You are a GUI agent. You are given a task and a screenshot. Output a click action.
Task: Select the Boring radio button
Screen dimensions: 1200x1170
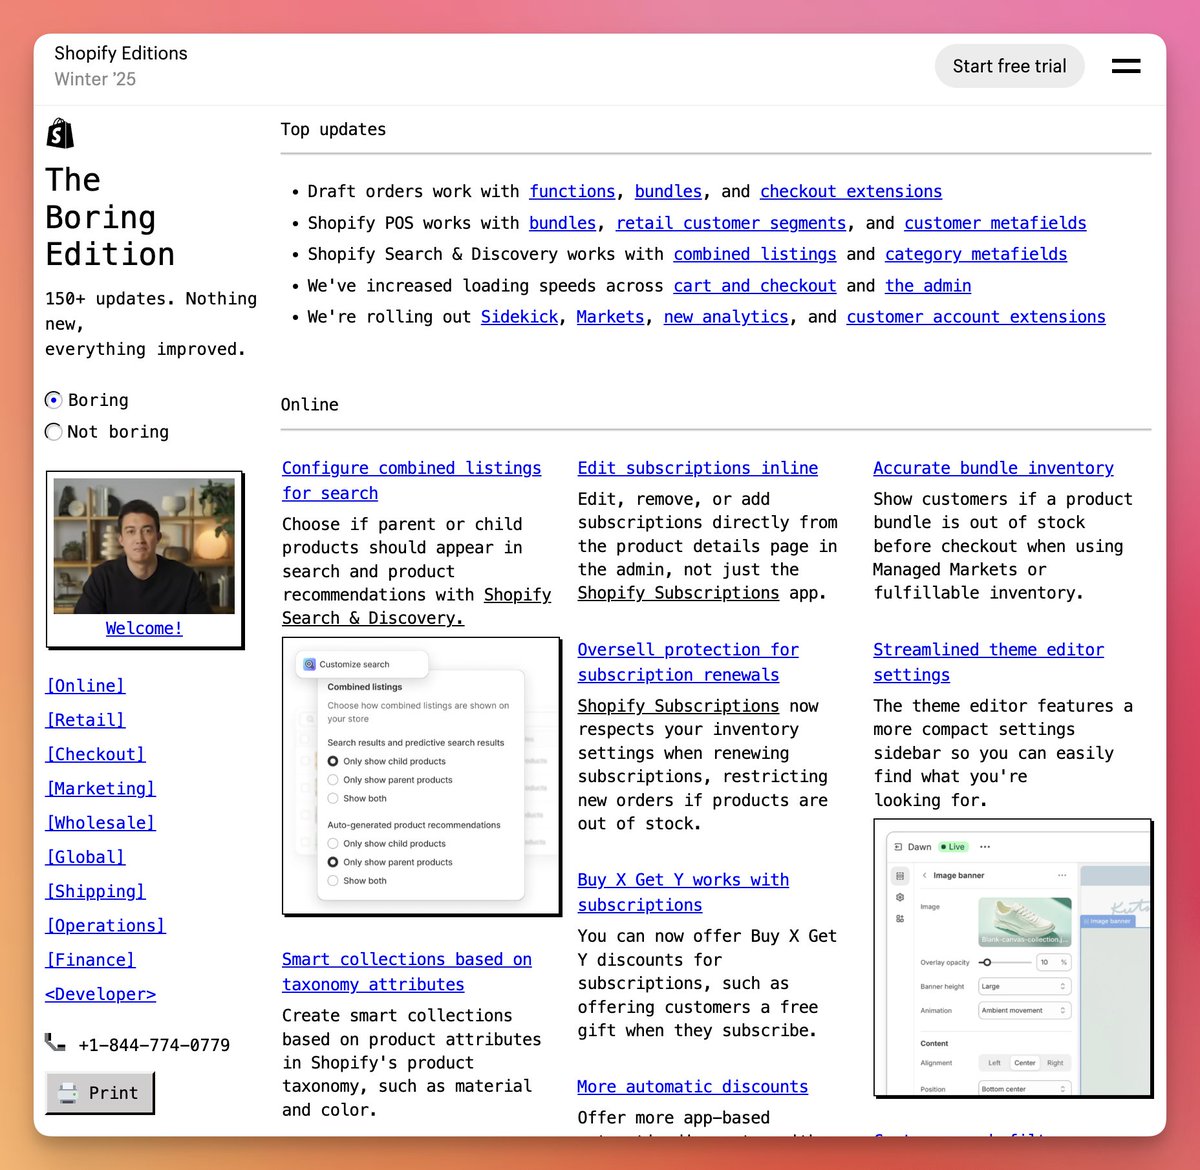(x=54, y=400)
